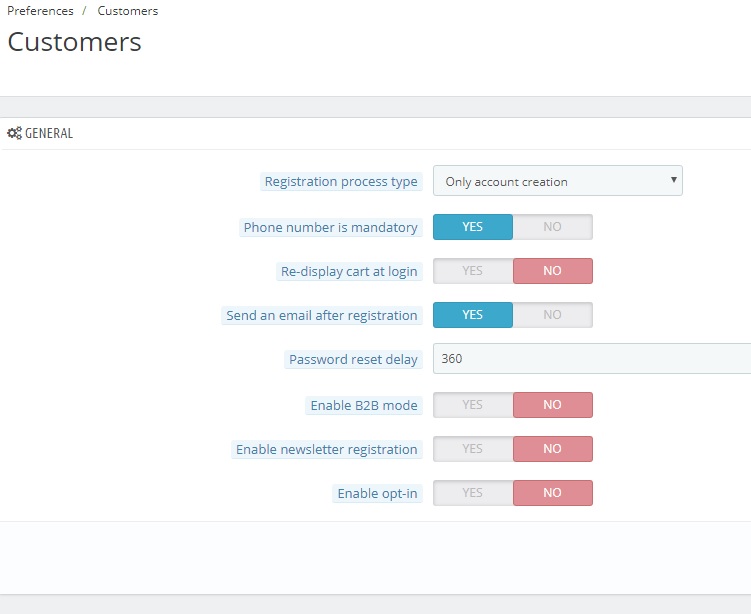Go to Preferences breadcrumb link
This screenshot has height=614, width=751.
click(40, 11)
